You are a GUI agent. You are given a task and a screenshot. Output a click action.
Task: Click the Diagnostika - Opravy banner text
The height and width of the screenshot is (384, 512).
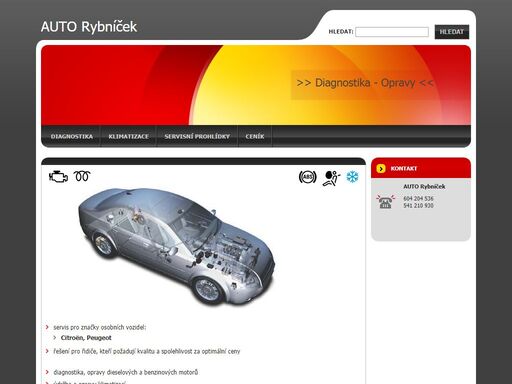365,83
